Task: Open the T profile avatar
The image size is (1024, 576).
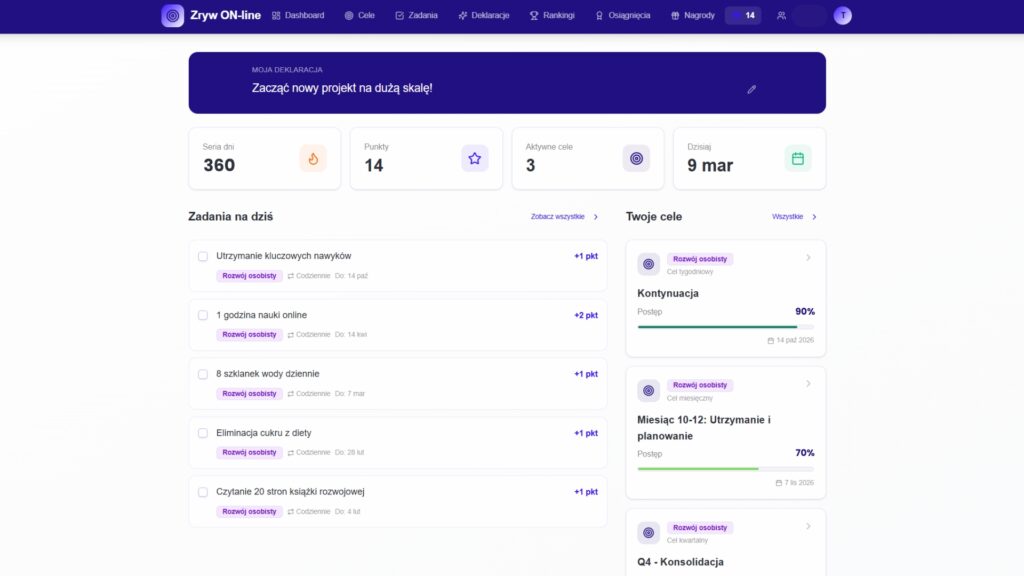Action: coord(843,16)
